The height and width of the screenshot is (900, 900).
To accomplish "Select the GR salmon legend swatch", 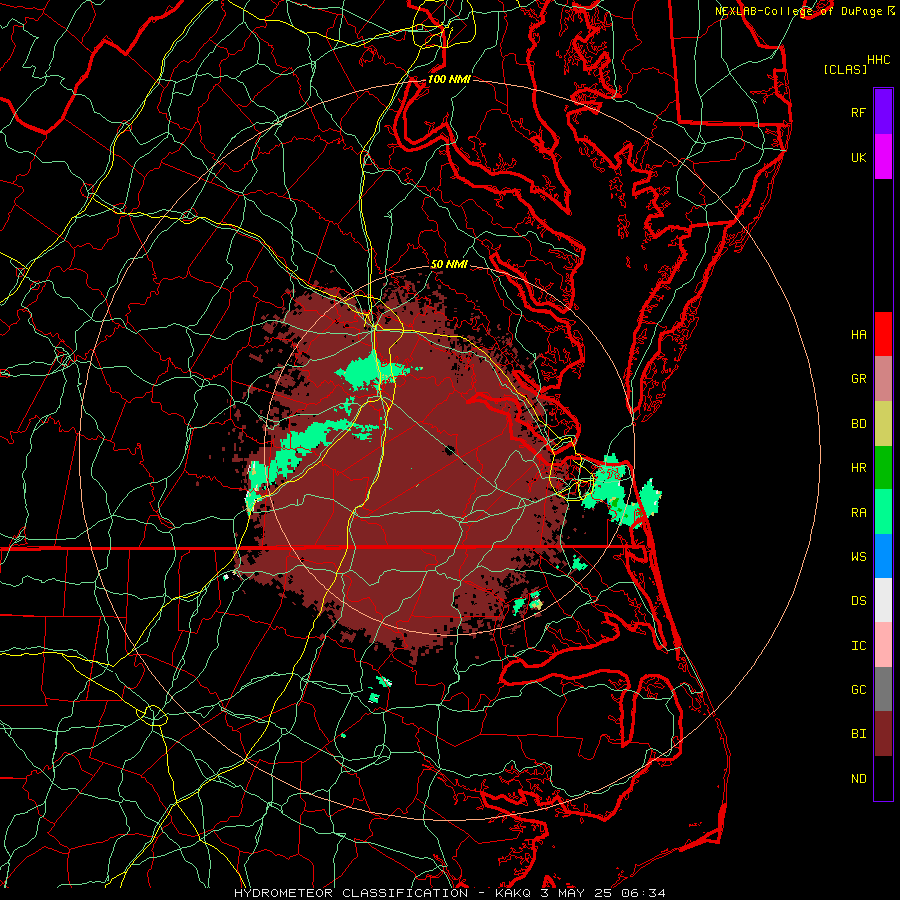I will click(883, 379).
